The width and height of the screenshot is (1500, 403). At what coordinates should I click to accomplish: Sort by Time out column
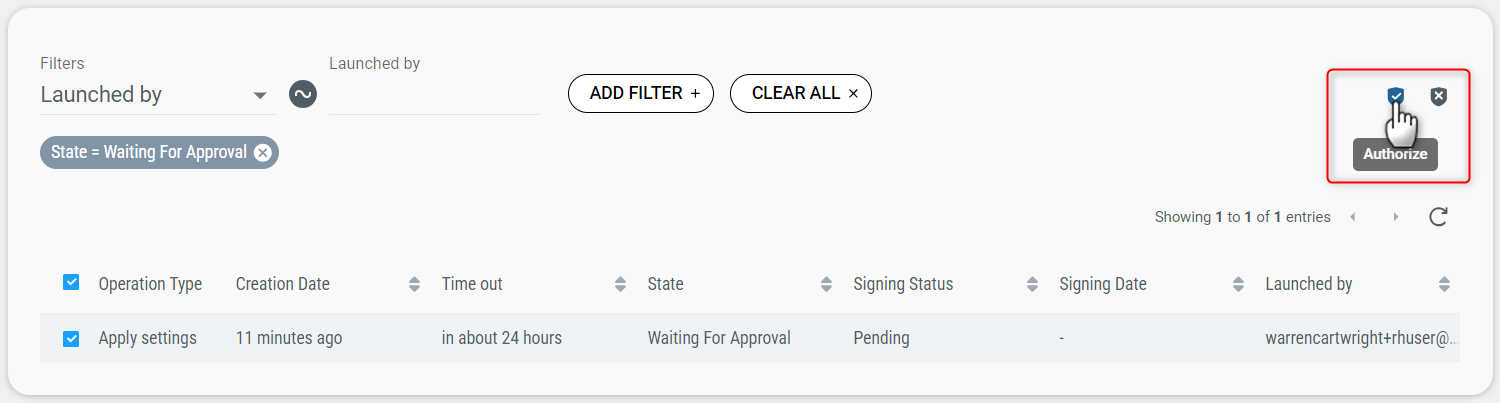pyautogui.click(x=620, y=284)
